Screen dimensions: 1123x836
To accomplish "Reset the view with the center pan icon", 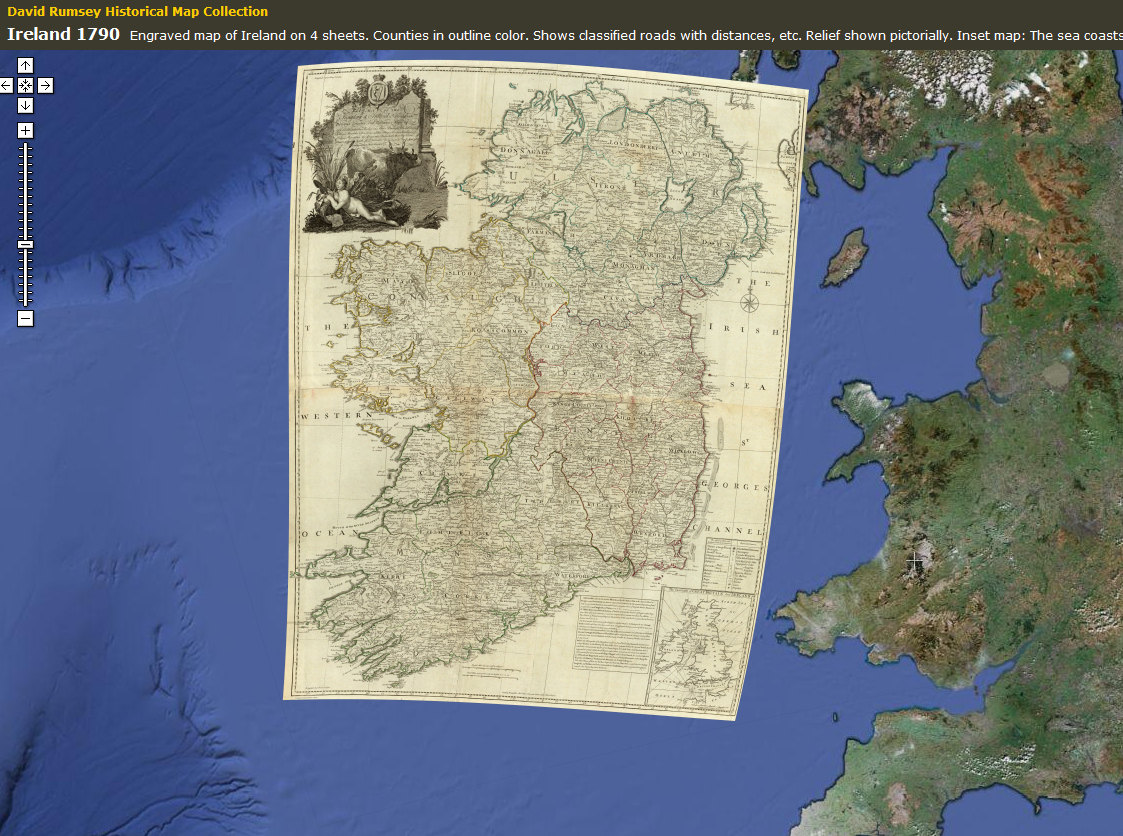I will [x=25, y=86].
